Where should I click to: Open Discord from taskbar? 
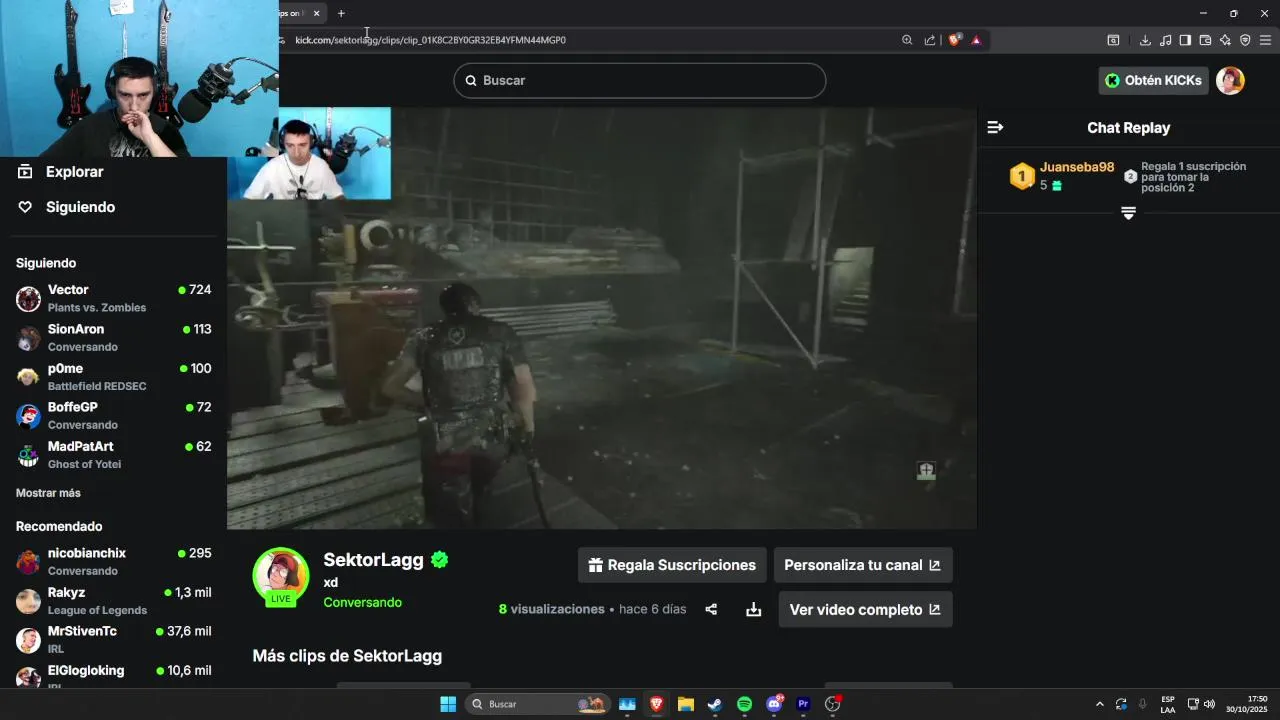click(x=774, y=704)
